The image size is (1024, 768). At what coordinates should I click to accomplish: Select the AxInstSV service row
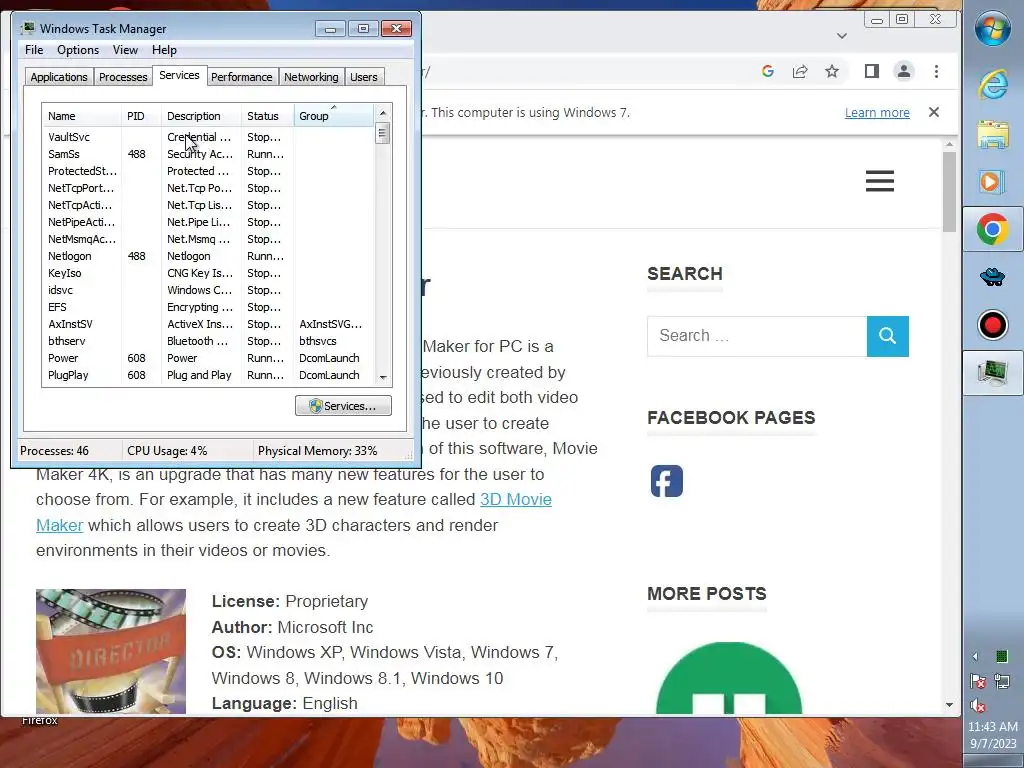(208, 324)
